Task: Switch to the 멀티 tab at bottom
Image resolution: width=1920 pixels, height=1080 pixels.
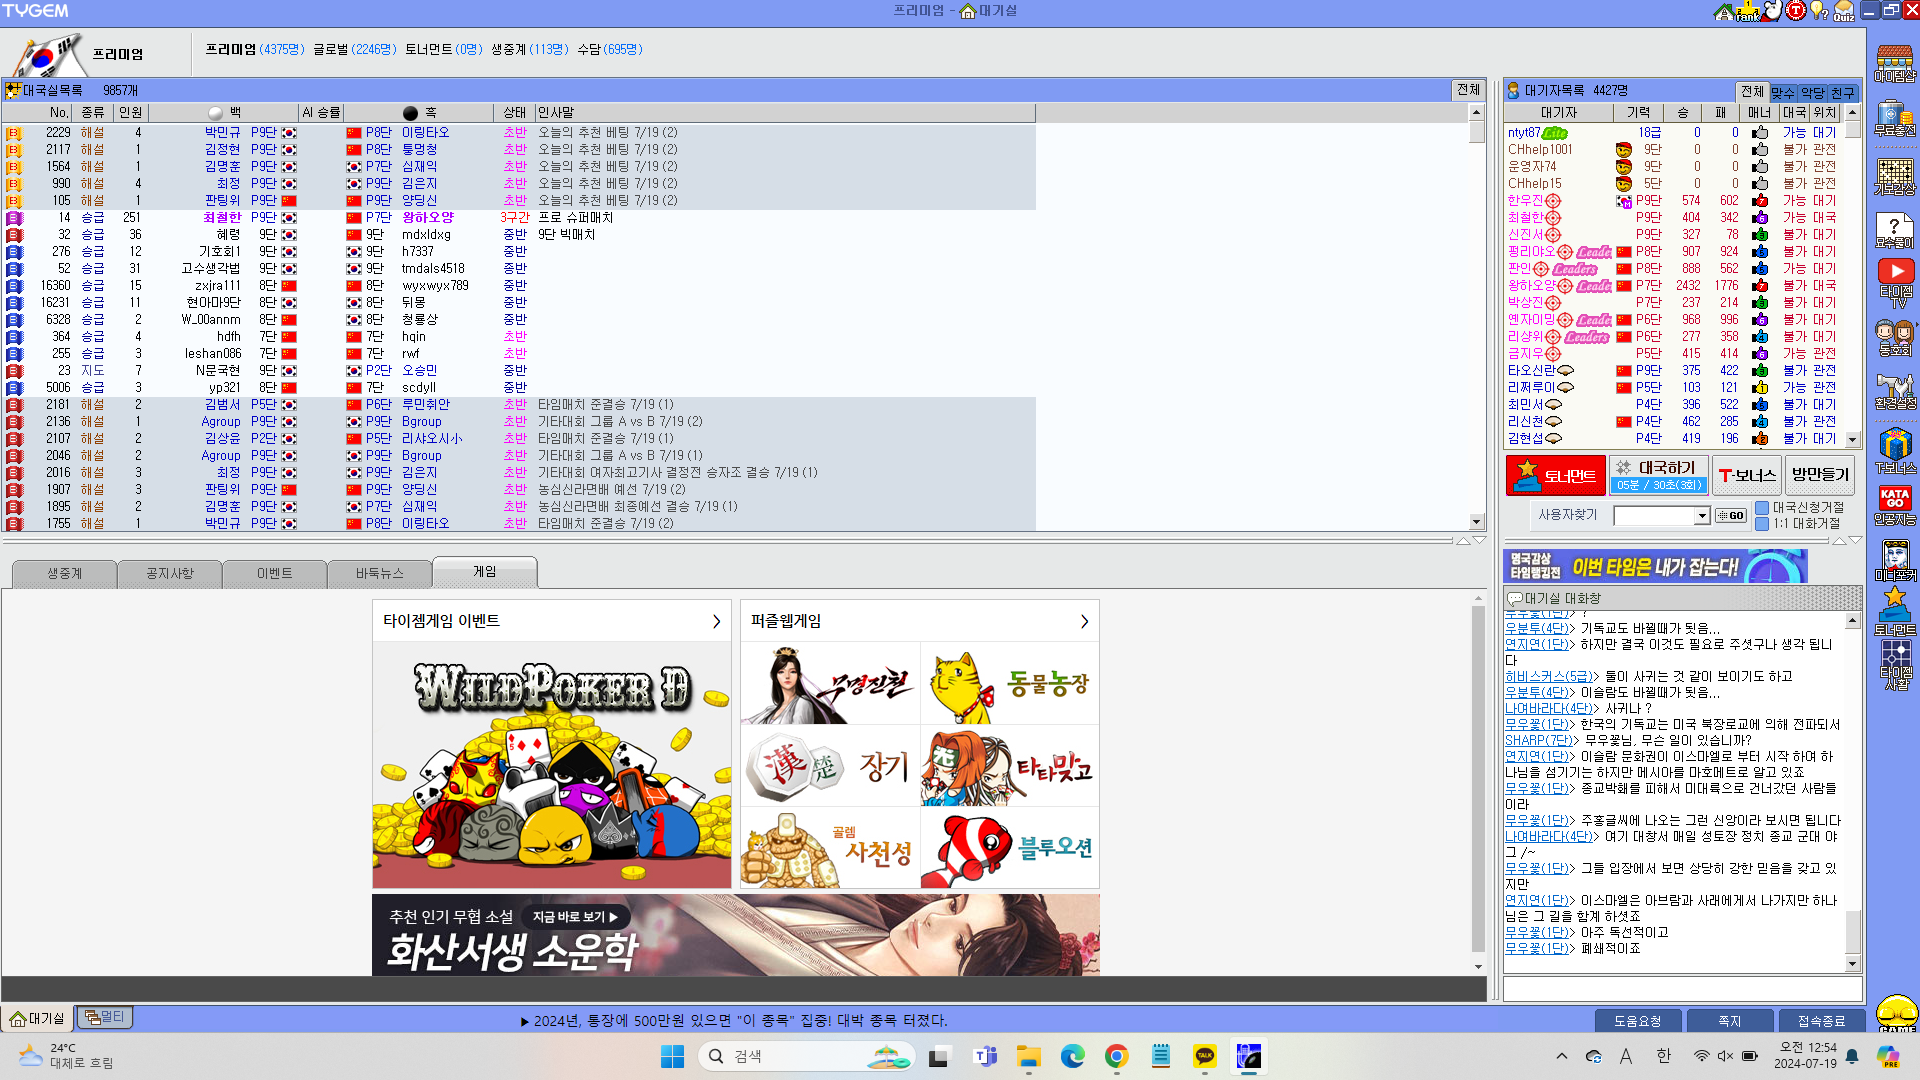Action: coord(105,1017)
